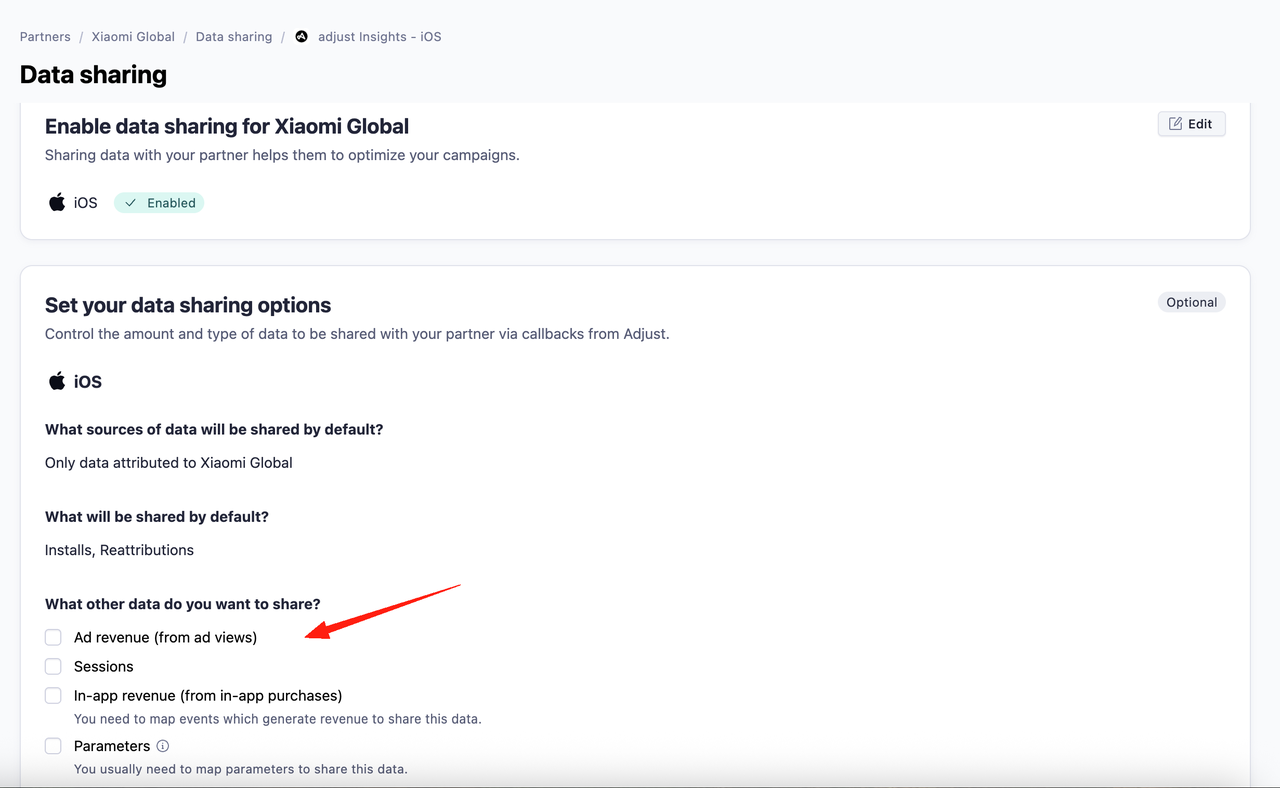Toggle the Parameters checkbox

coord(53,746)
